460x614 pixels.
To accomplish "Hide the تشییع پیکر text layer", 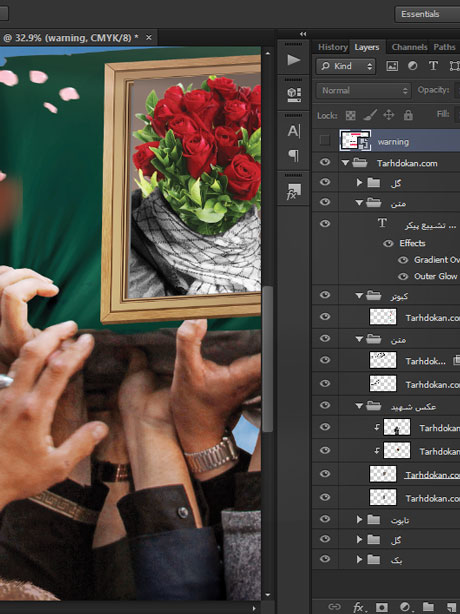I will click(x=325, y=223).
